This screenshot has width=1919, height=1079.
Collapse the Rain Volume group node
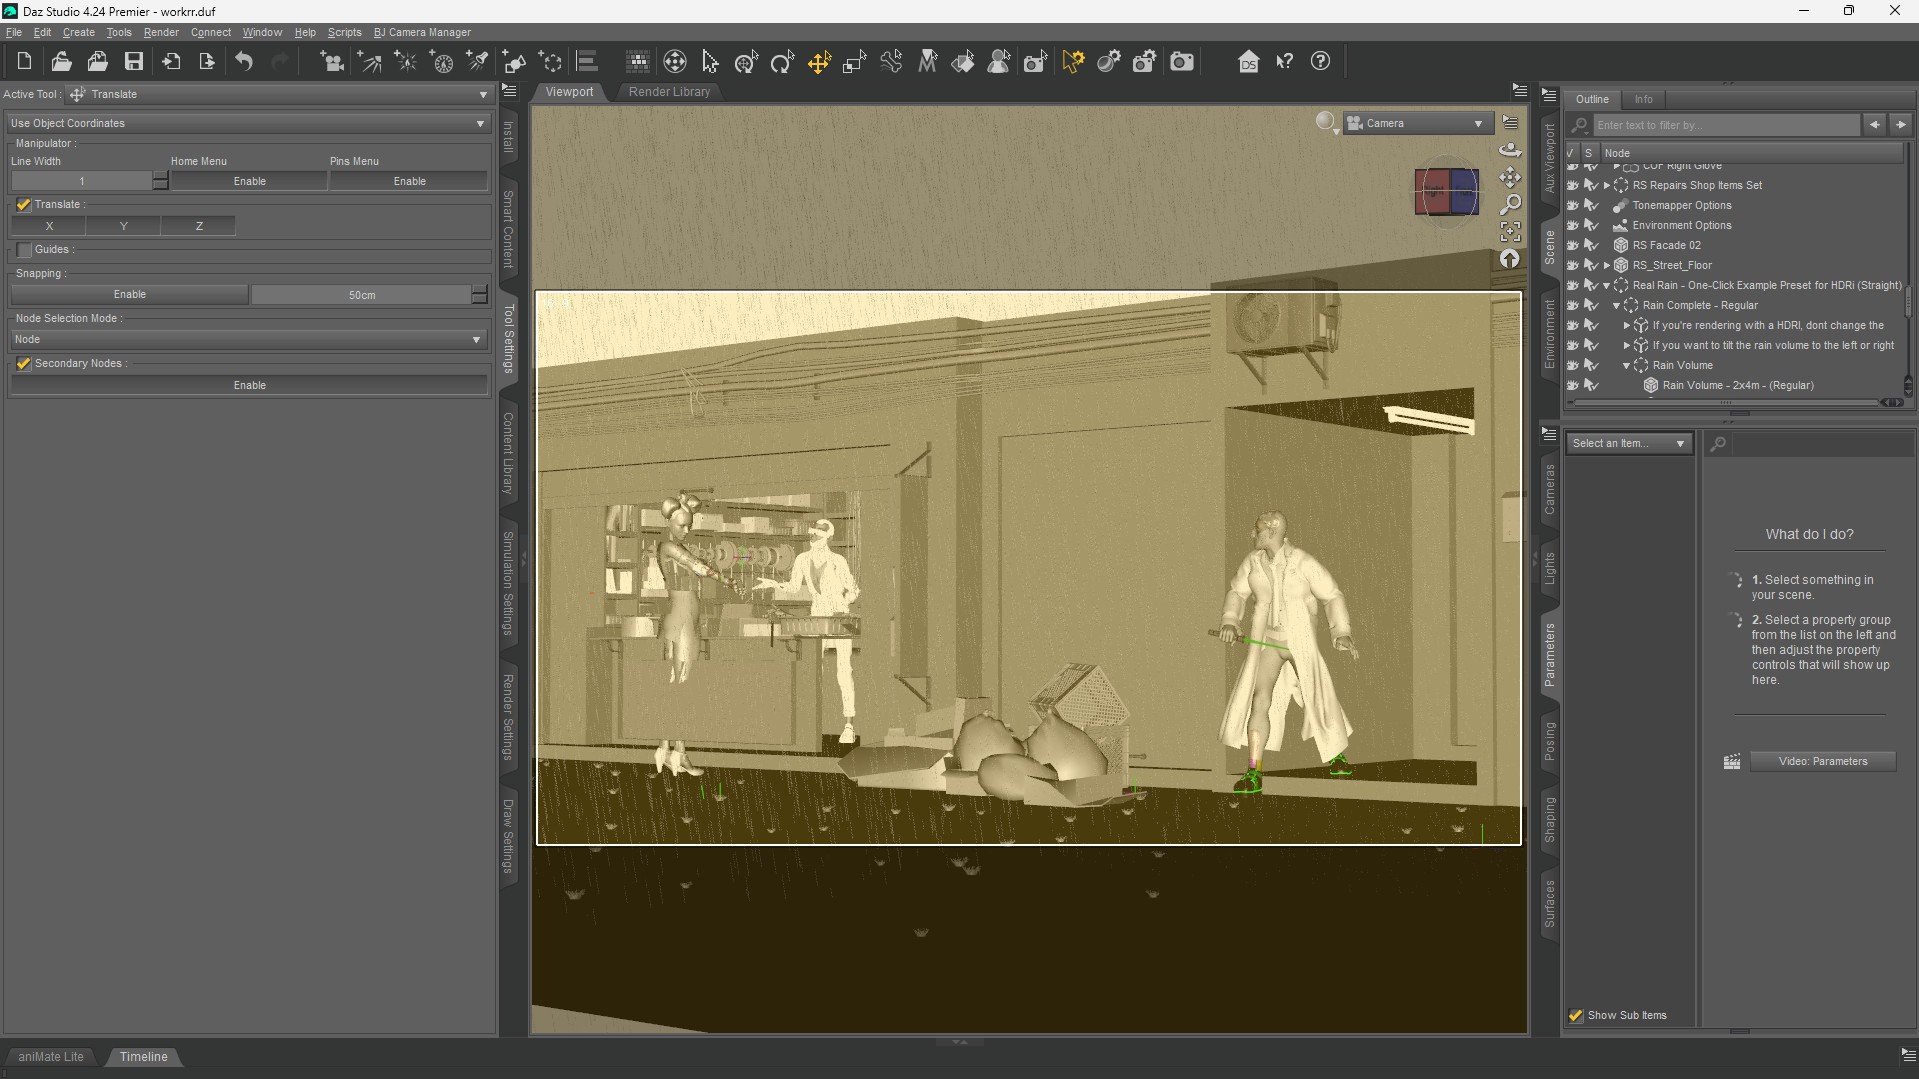click(1627, 366)
